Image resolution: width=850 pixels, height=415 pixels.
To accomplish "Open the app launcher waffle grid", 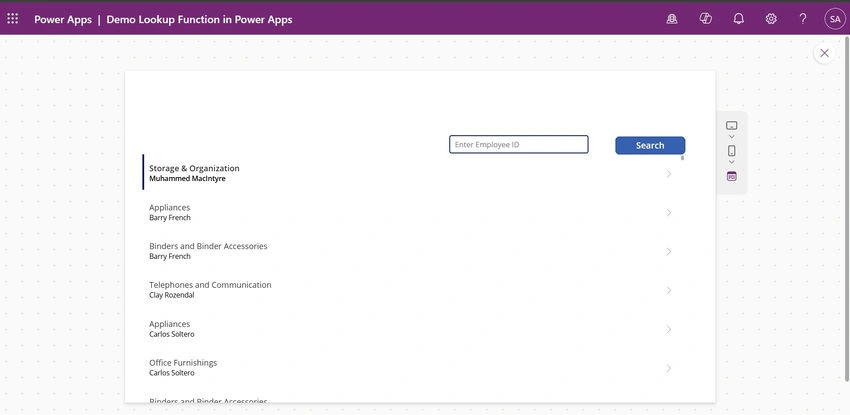I will pyautogui.click(x=12, y=19).
